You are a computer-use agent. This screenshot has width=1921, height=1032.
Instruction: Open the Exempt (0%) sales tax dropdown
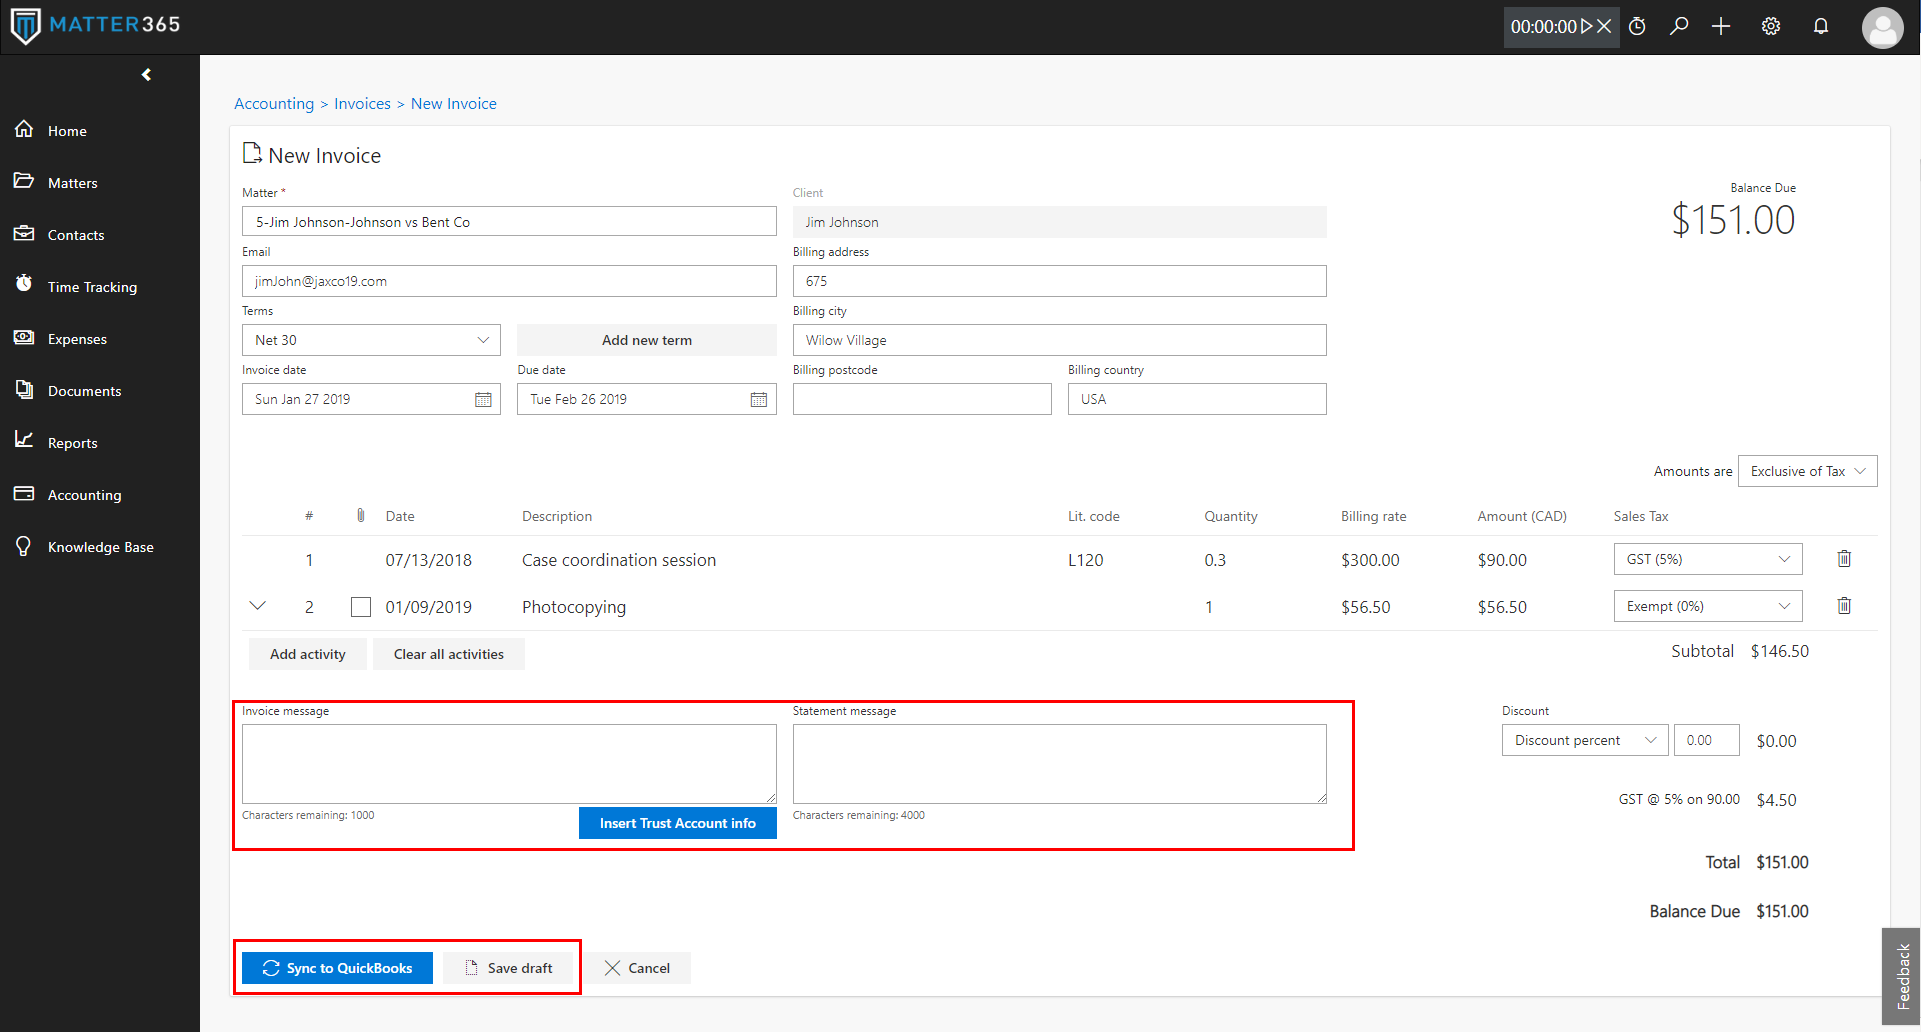pyautogui.click(x=1708, y=606)
